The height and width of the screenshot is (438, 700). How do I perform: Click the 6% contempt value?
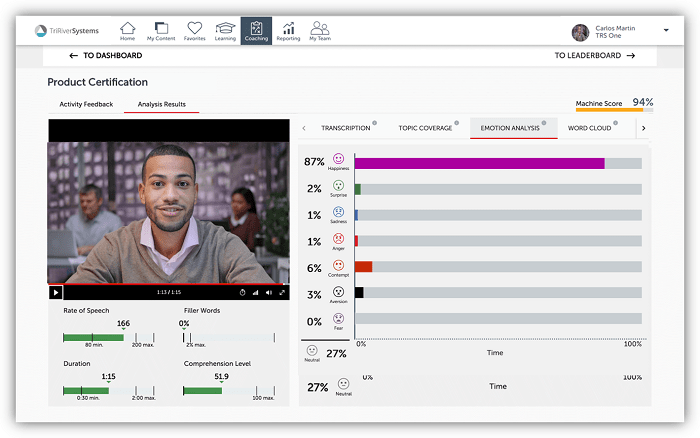314,268
